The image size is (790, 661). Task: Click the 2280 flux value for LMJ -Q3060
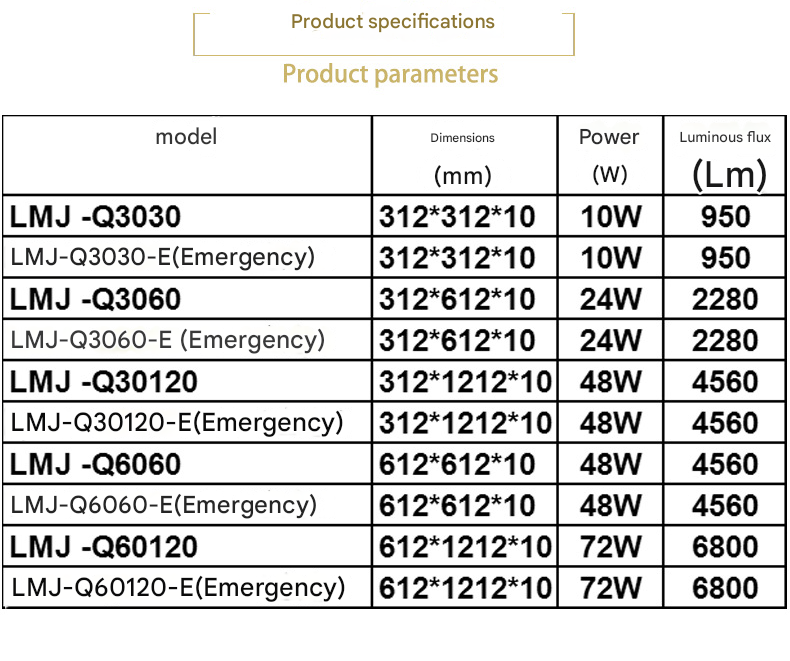pos(725,299)
